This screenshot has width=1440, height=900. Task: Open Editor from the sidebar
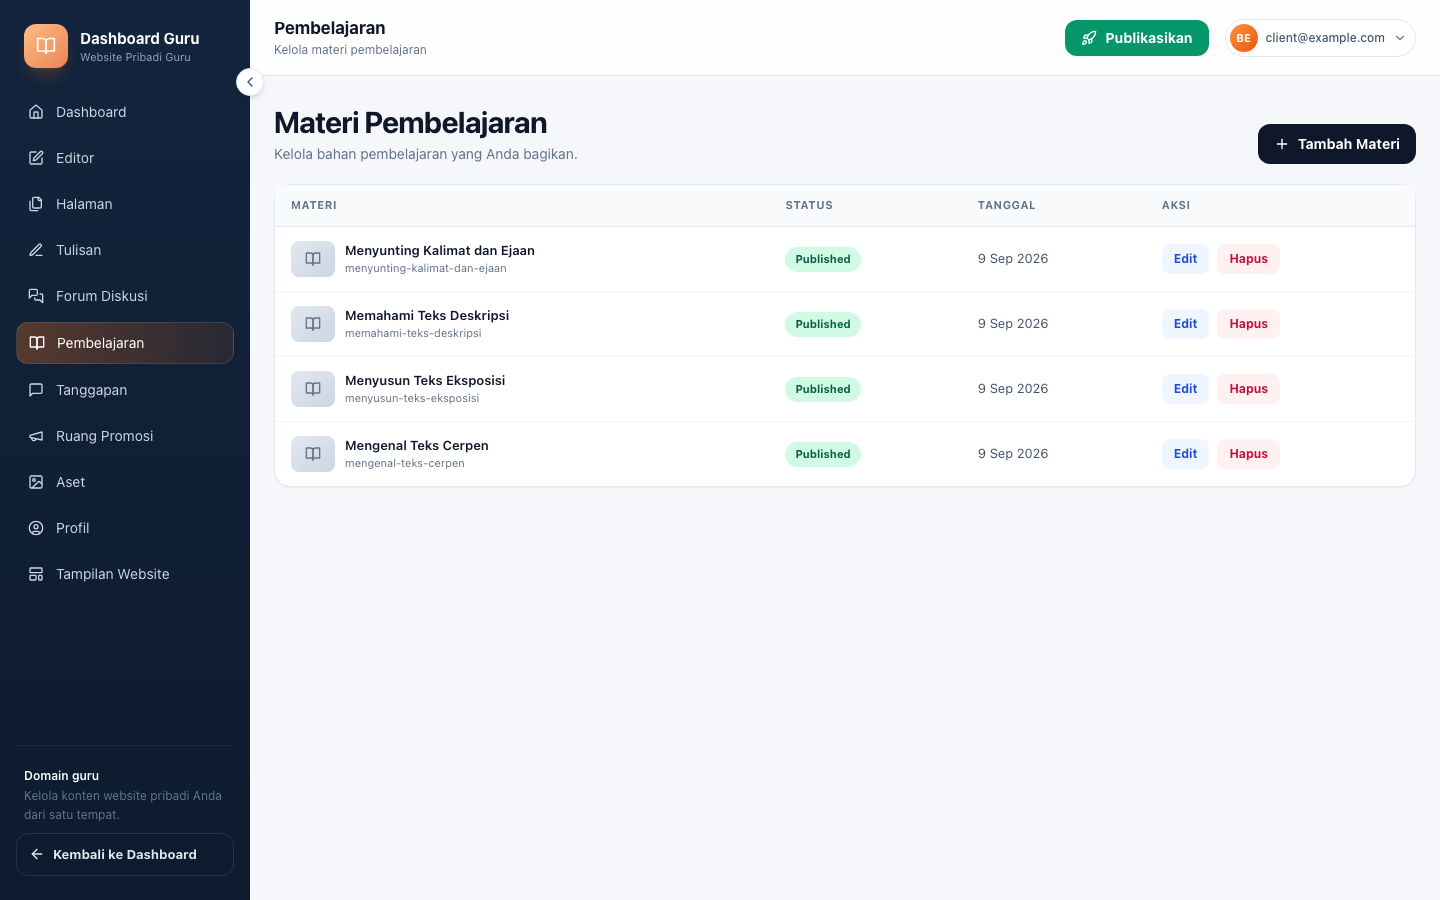[x=125, y=158]
